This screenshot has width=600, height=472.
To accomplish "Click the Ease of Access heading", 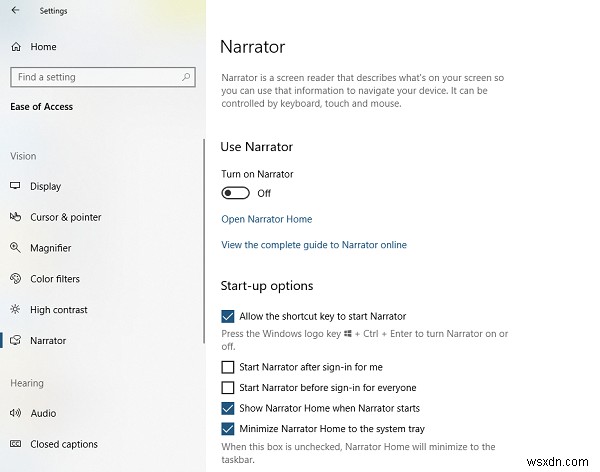I will 41,107.
